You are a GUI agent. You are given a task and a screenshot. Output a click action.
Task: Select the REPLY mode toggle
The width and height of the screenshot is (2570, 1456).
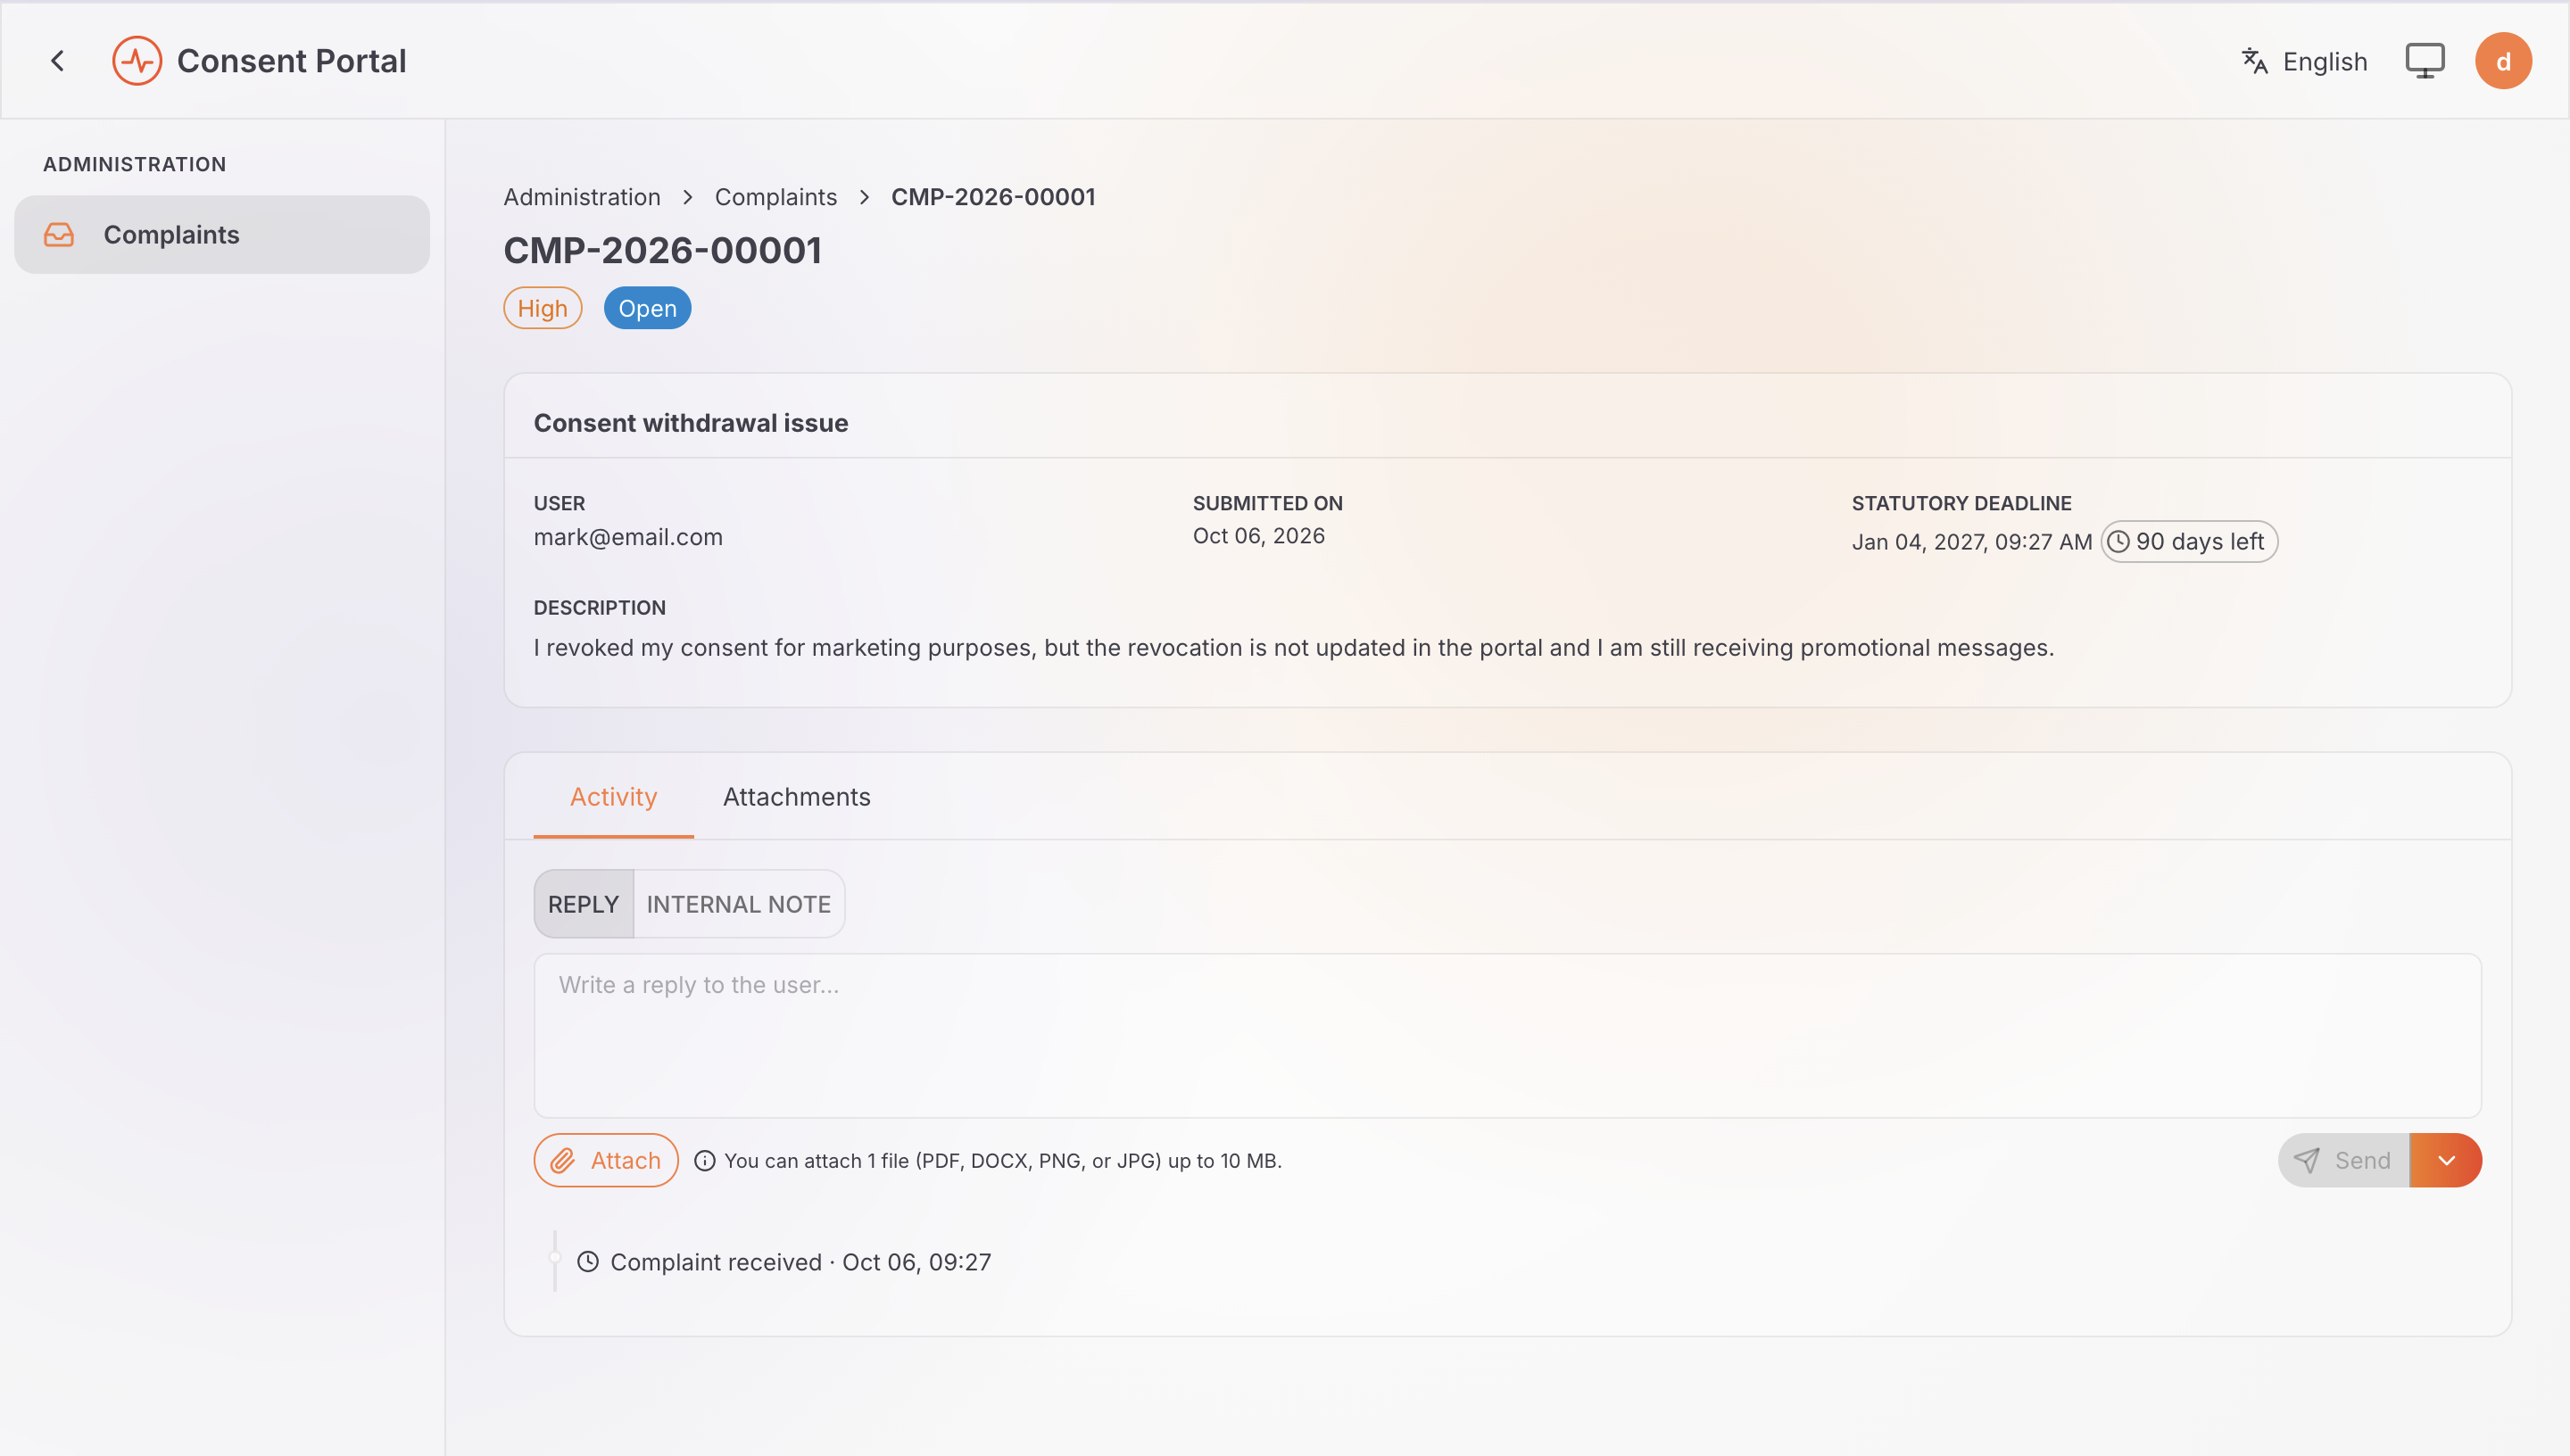click(583, 904)
